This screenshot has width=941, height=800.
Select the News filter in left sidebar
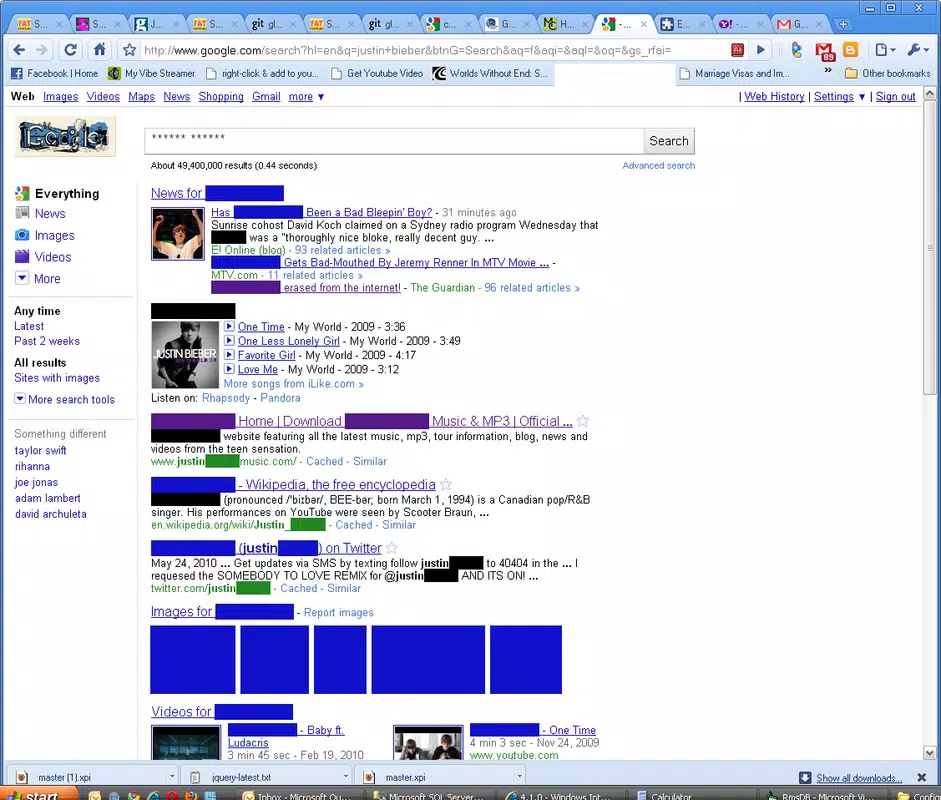click(x=50, y=214)
